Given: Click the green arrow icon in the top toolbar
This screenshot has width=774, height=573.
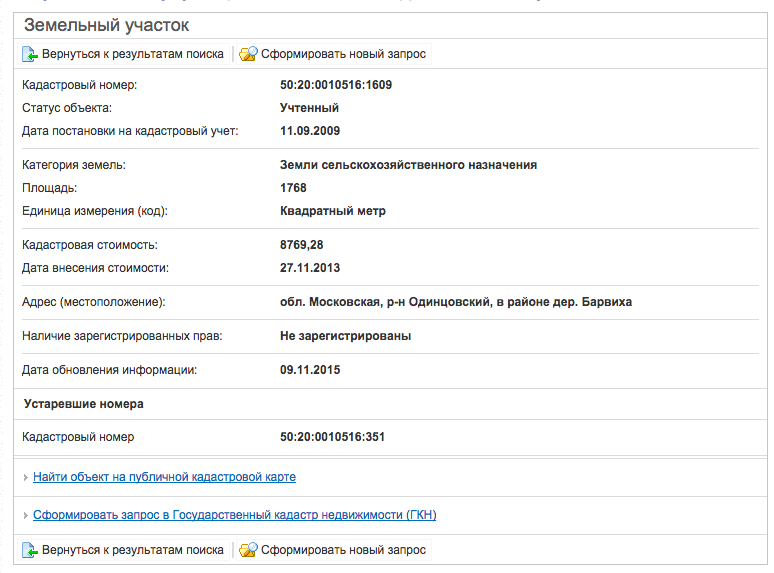Looking at the screenshot, I should click(30, 54).
